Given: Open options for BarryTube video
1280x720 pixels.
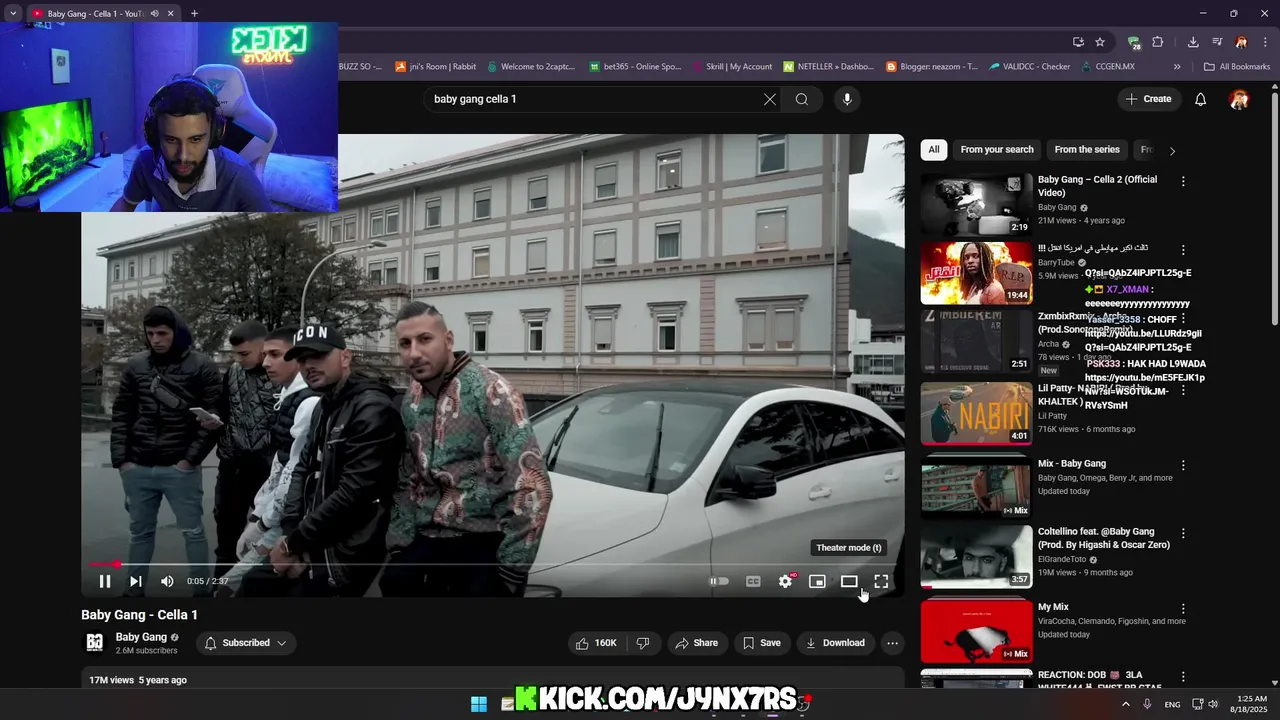Looking at the screenshot, I should 1183,250.
